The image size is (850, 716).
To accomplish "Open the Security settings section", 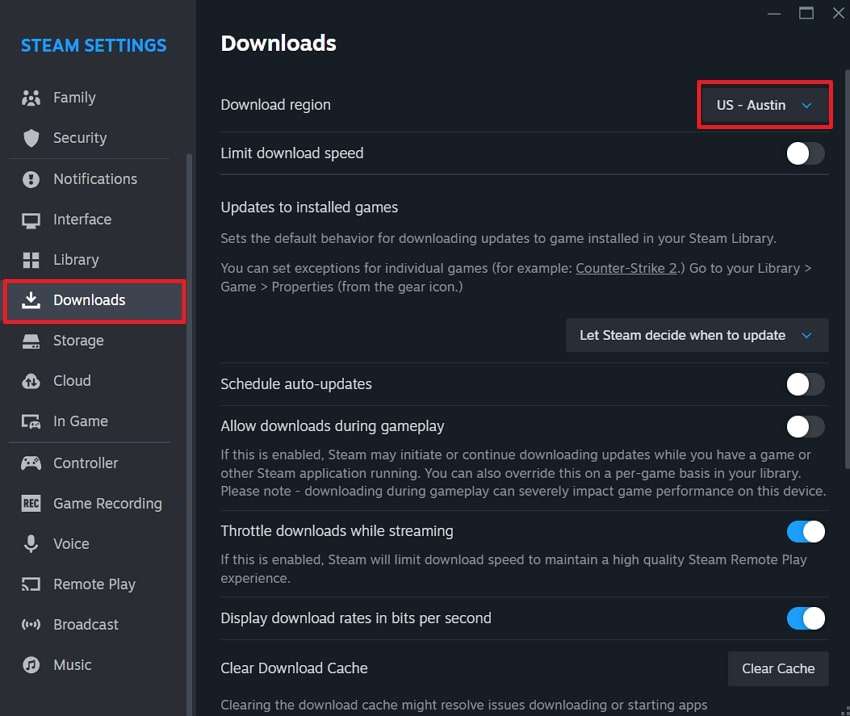I will (95, 138).
